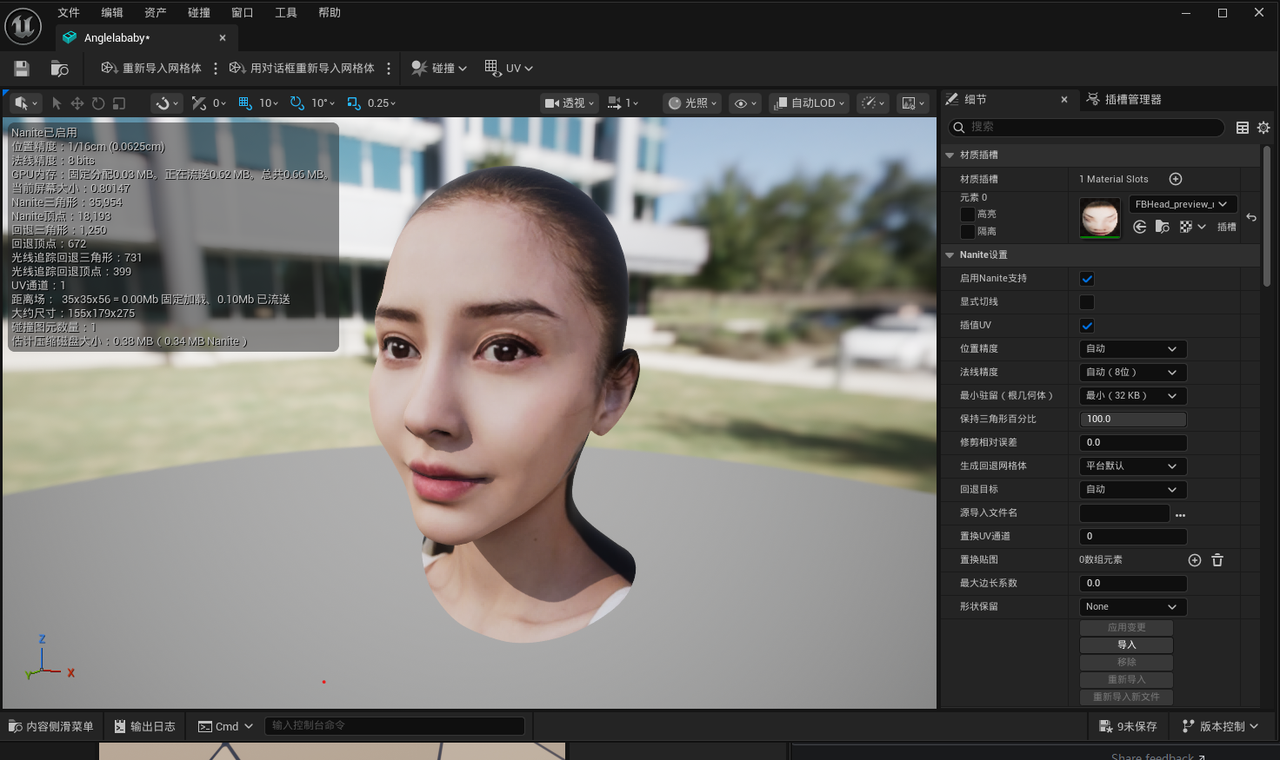Open the 碰撞 toolbar dropdown

coord(439,68)
